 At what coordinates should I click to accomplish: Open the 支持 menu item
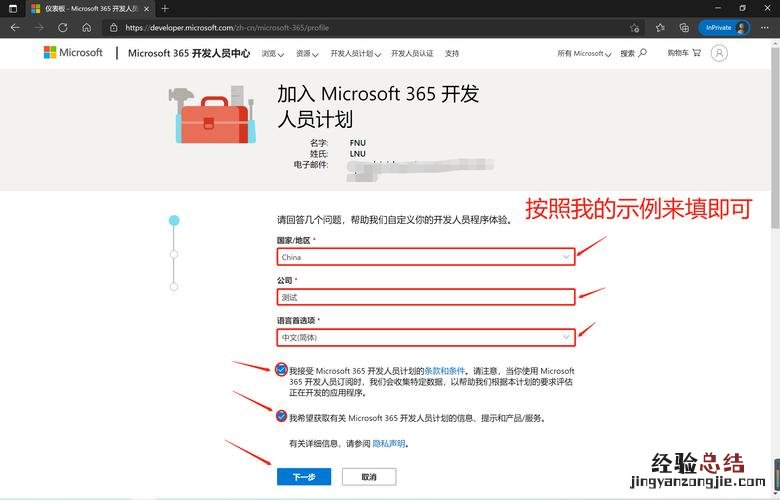(x=452, y=53)
